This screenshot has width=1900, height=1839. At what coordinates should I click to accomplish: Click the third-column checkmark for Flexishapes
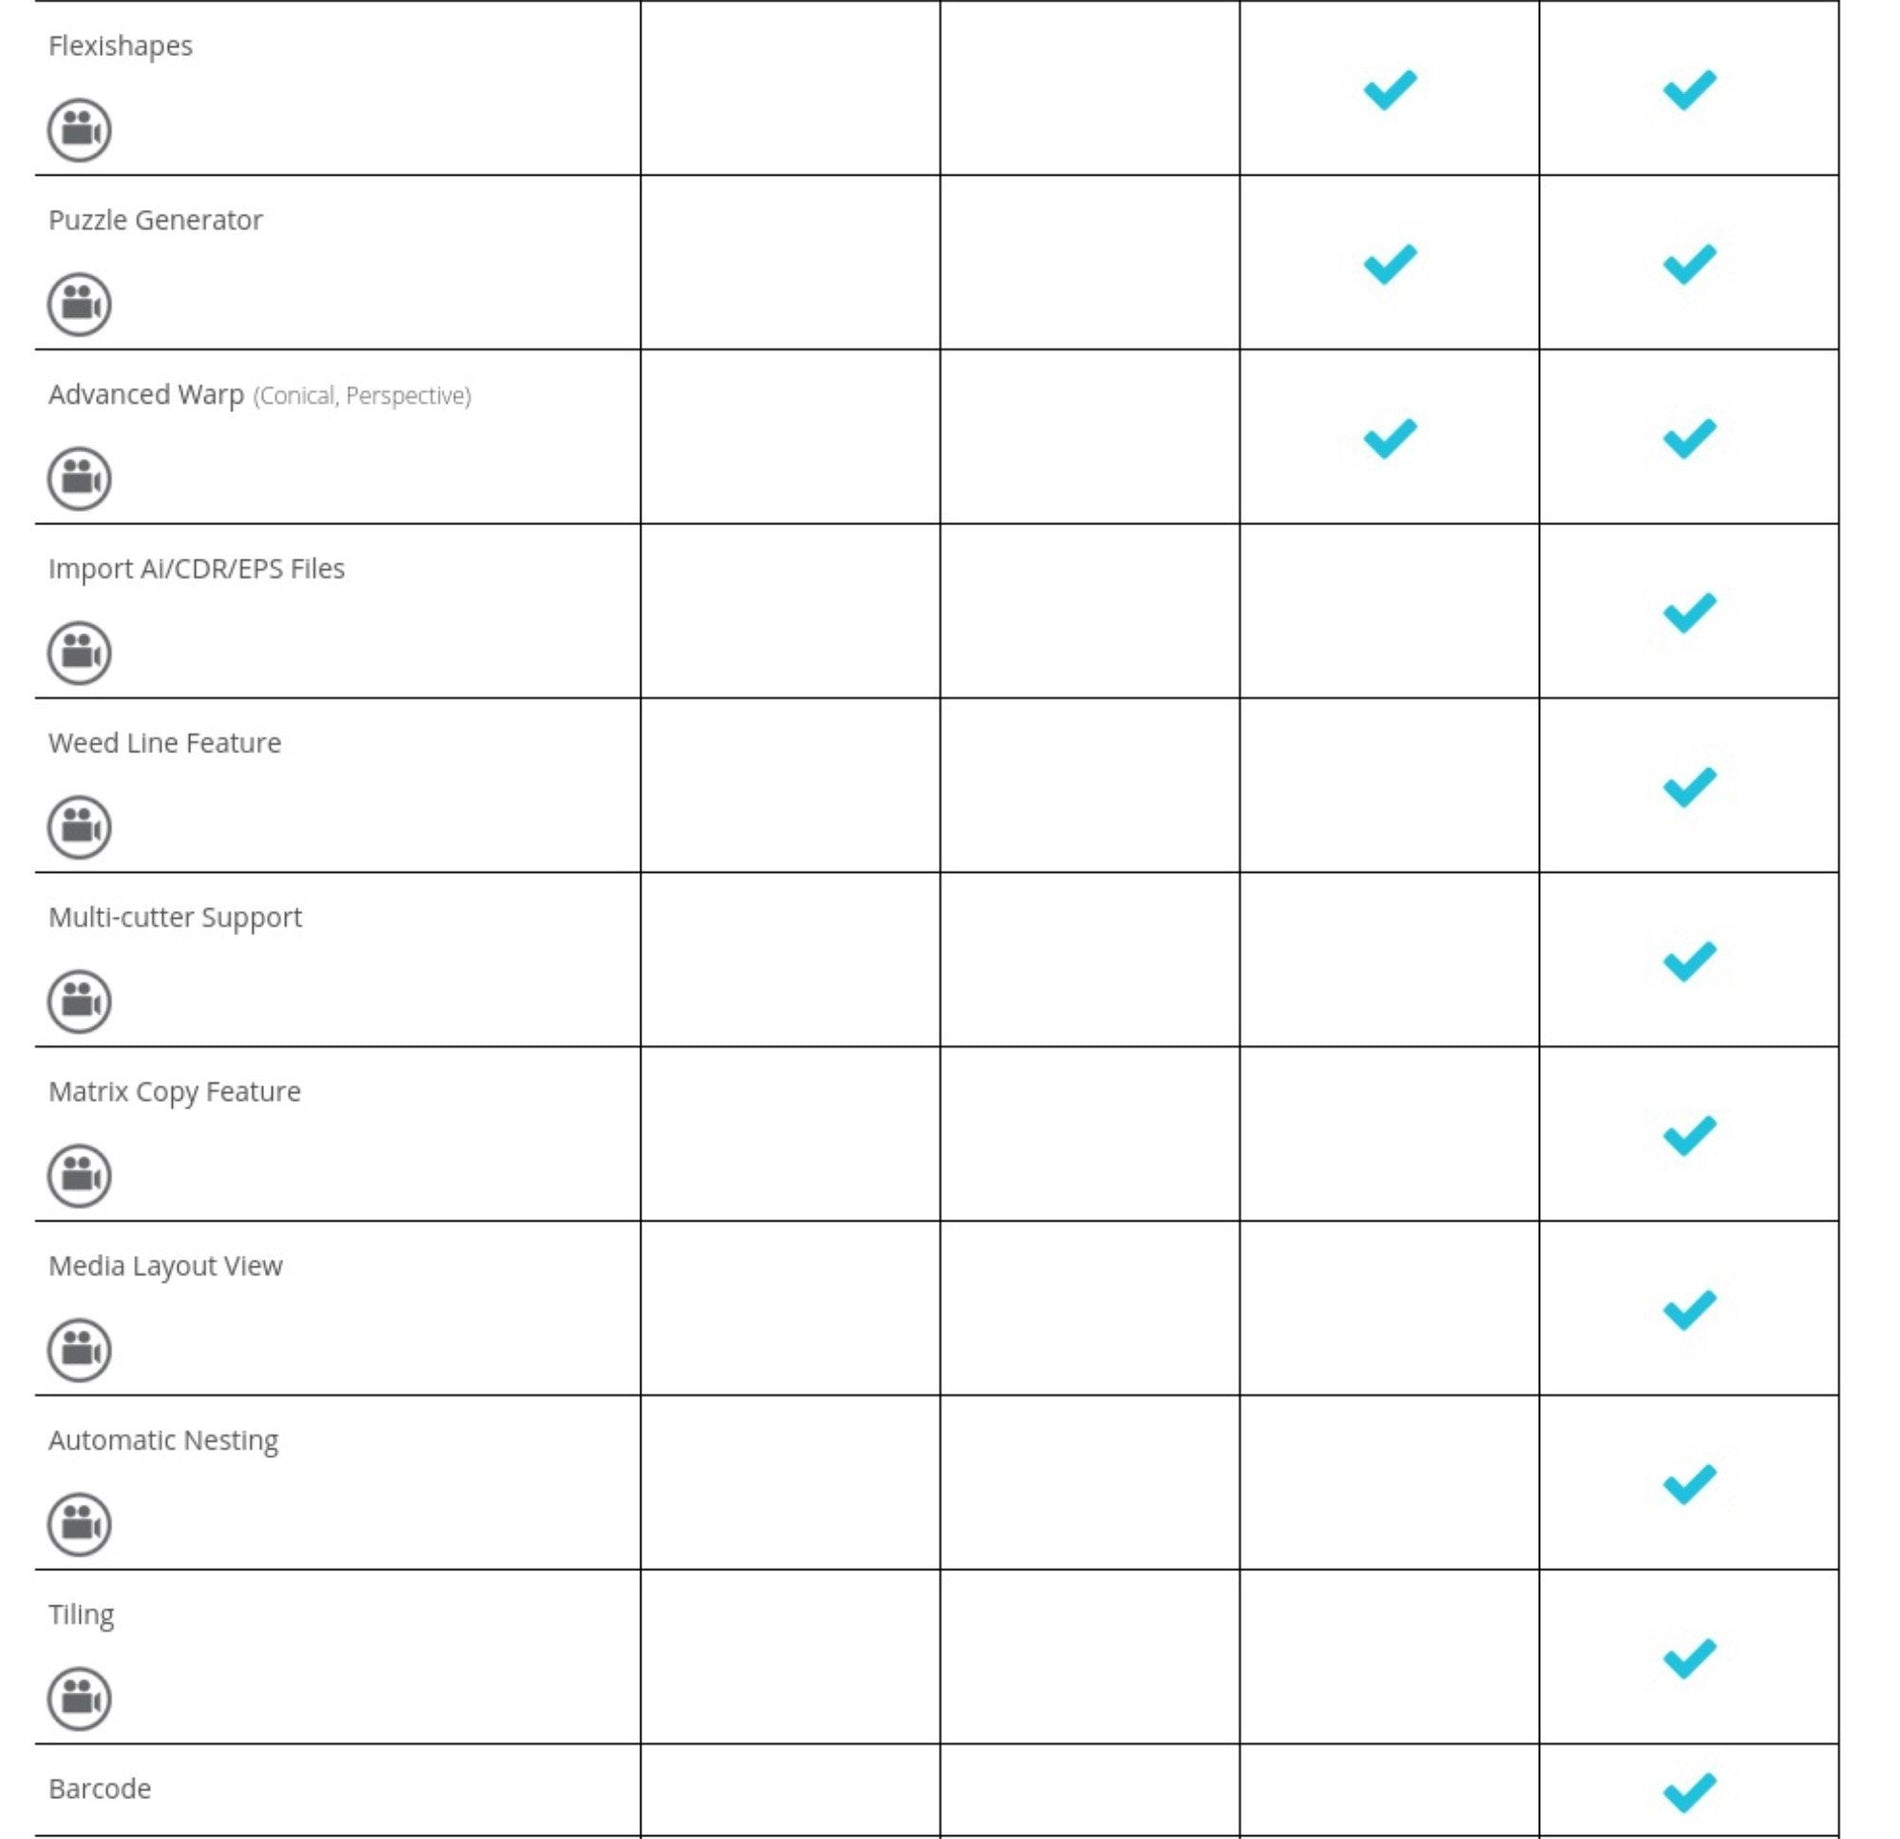point(1390,90)
